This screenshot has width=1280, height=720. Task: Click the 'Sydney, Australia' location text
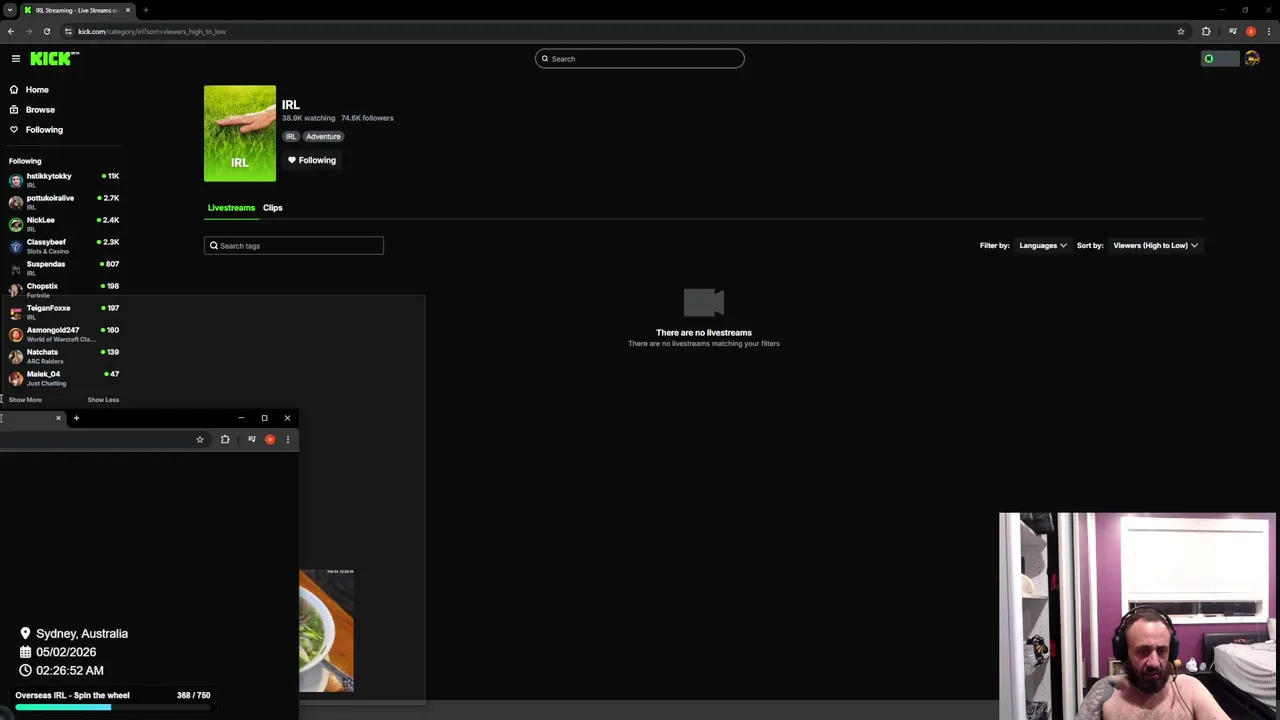tap(82, 634)
